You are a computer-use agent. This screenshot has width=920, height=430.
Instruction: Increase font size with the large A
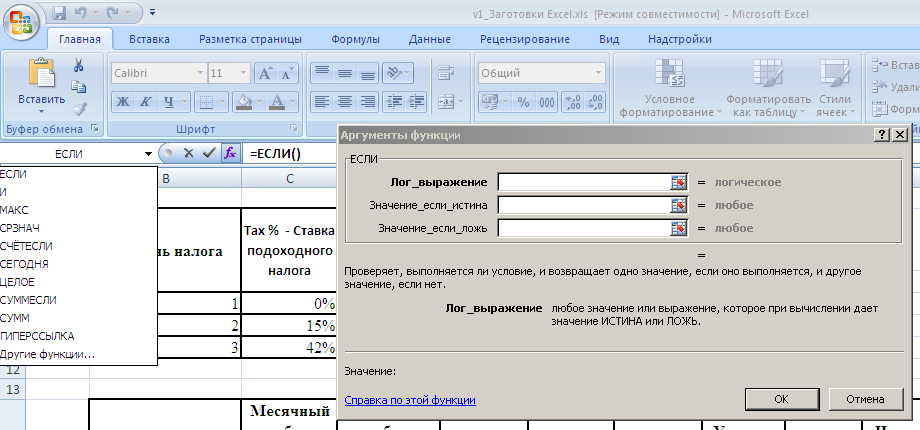(x=265, y=73)
